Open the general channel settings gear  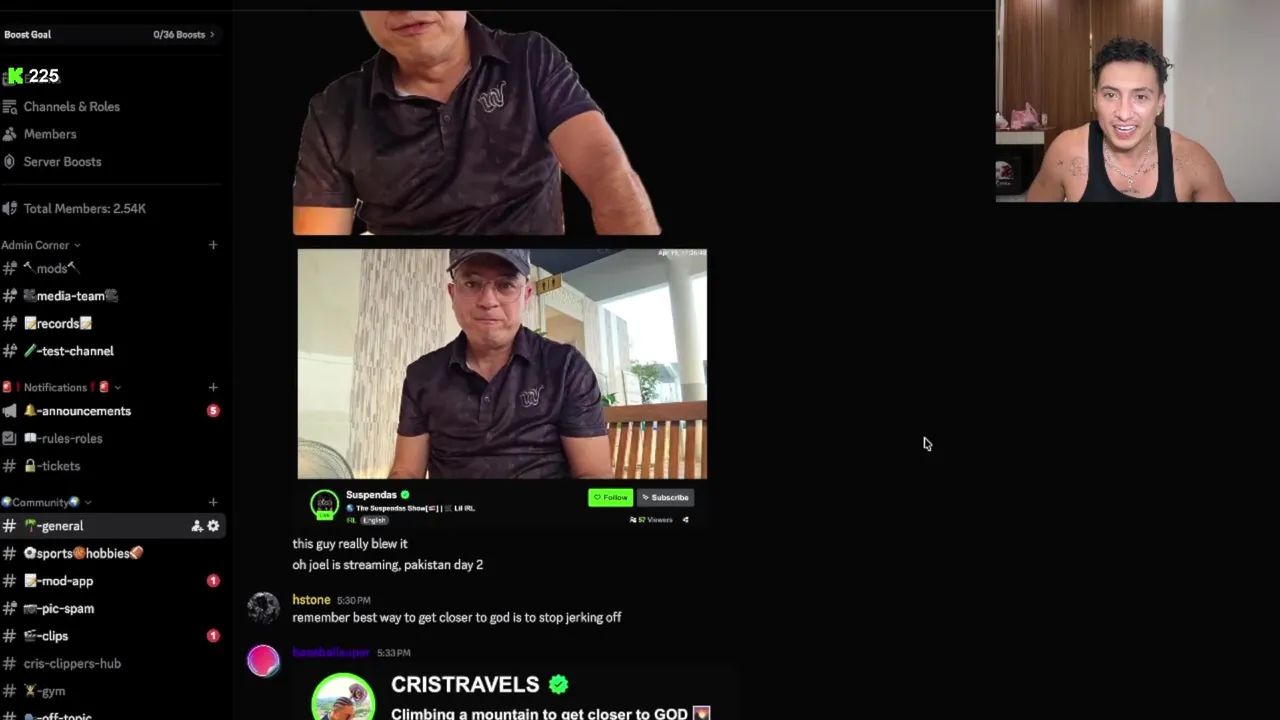pos(213,526)
